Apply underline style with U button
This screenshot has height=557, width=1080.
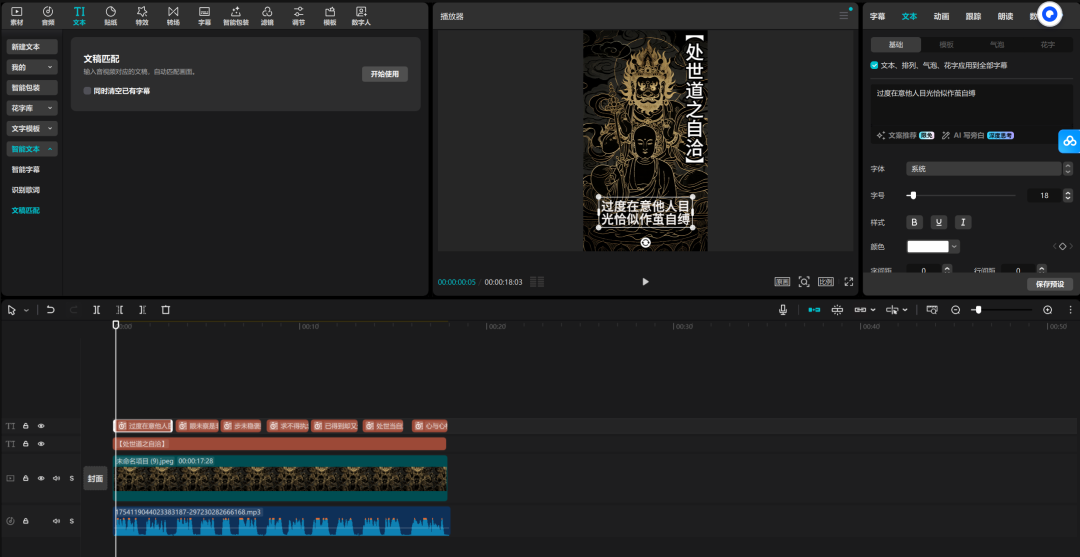[939, 222]
